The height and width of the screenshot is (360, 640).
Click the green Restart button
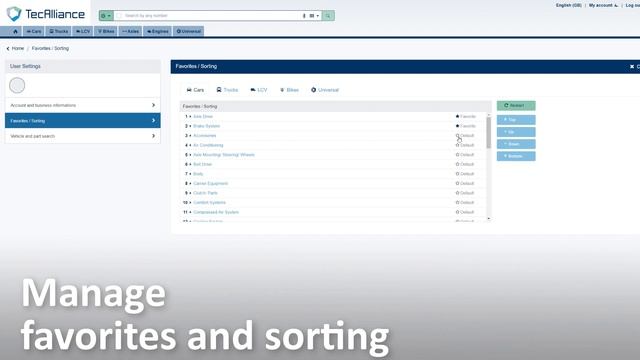[x=516, y=106]
